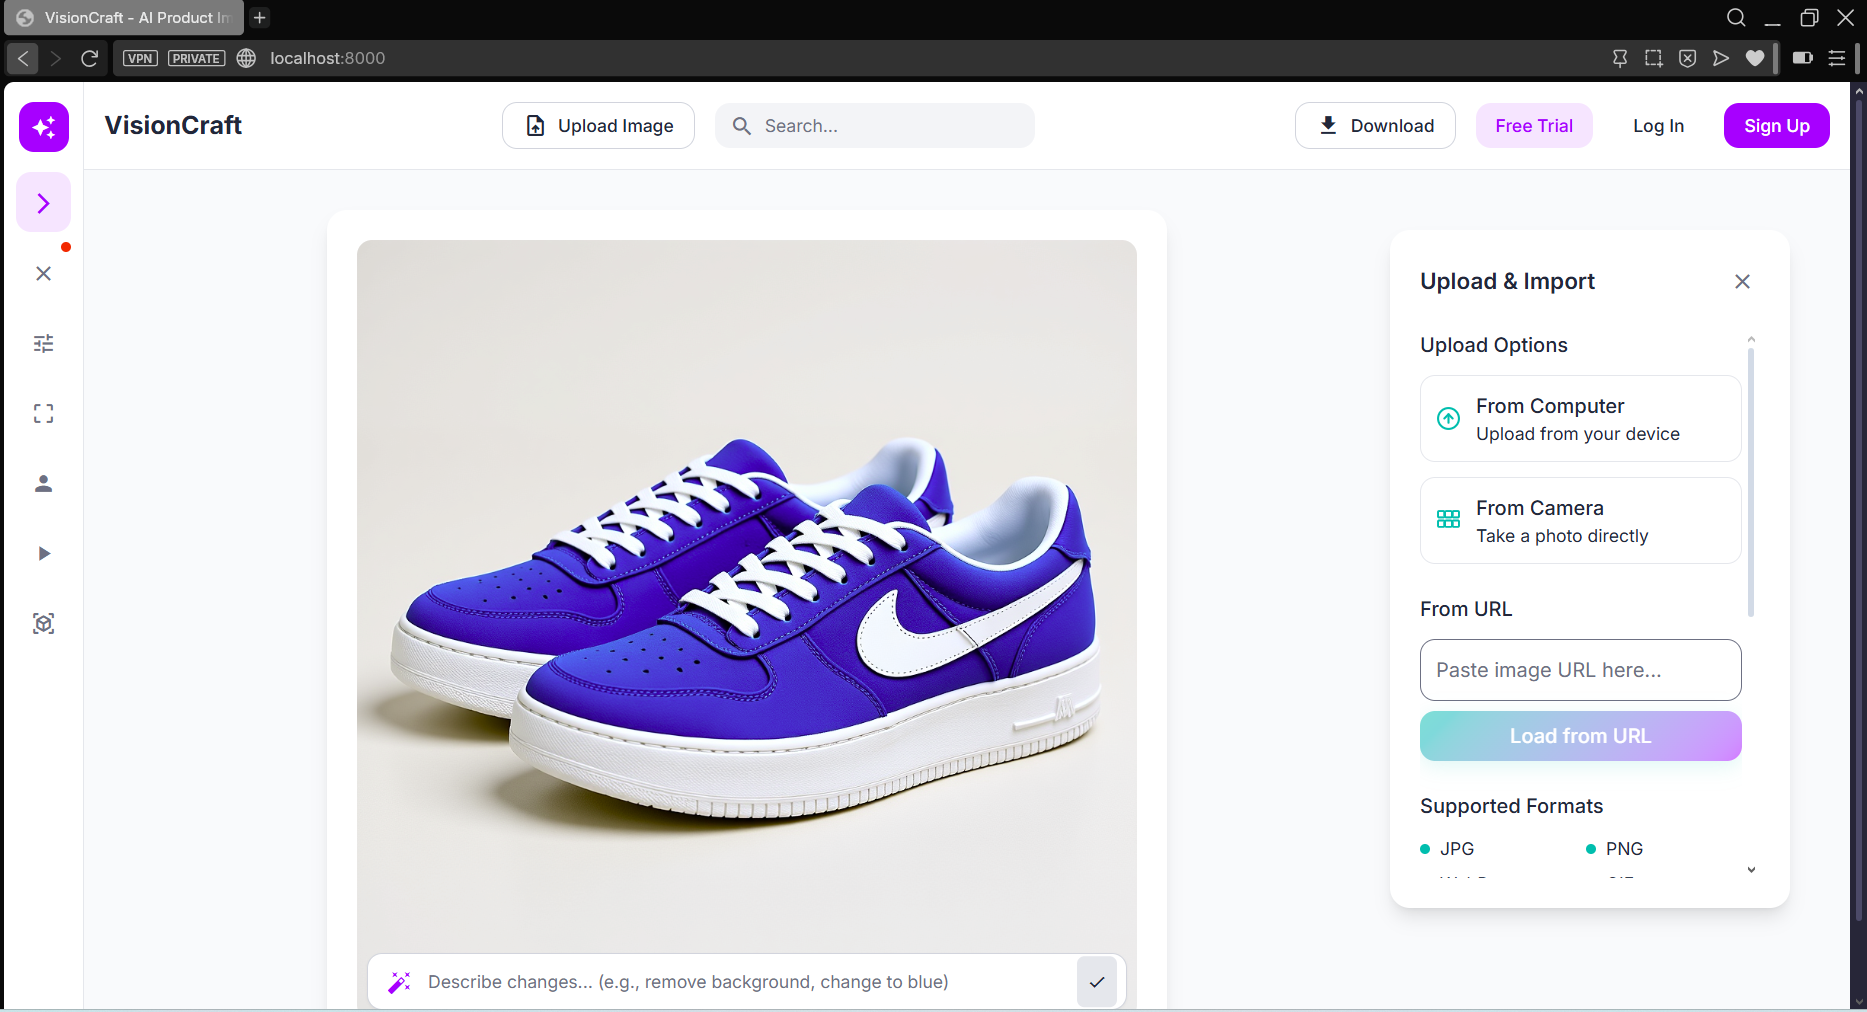The image size is (1867, 1012).
Task: Click the VPN badge in address bar
Action: click(x=140, y=58)
